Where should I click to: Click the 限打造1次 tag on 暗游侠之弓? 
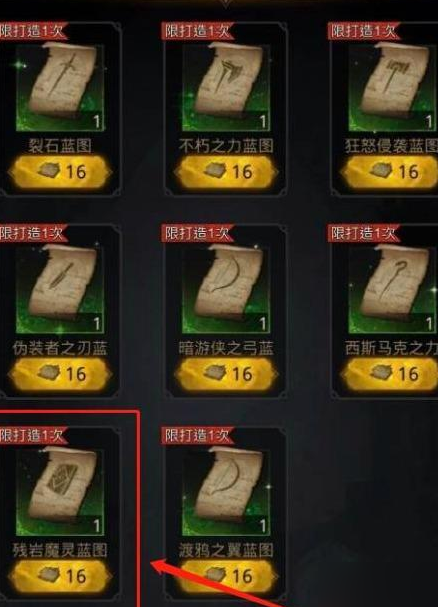point(198,233)
